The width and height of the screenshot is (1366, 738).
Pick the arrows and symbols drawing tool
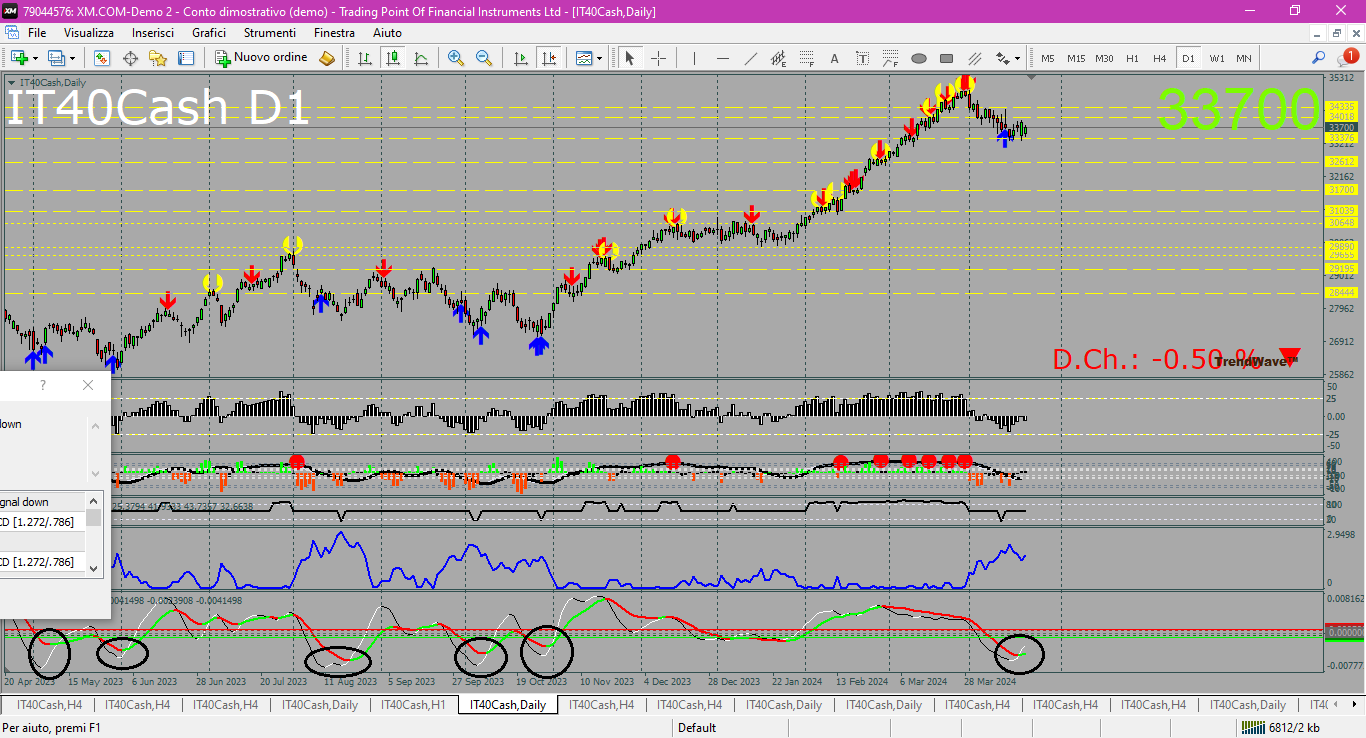click(1002, 58)
